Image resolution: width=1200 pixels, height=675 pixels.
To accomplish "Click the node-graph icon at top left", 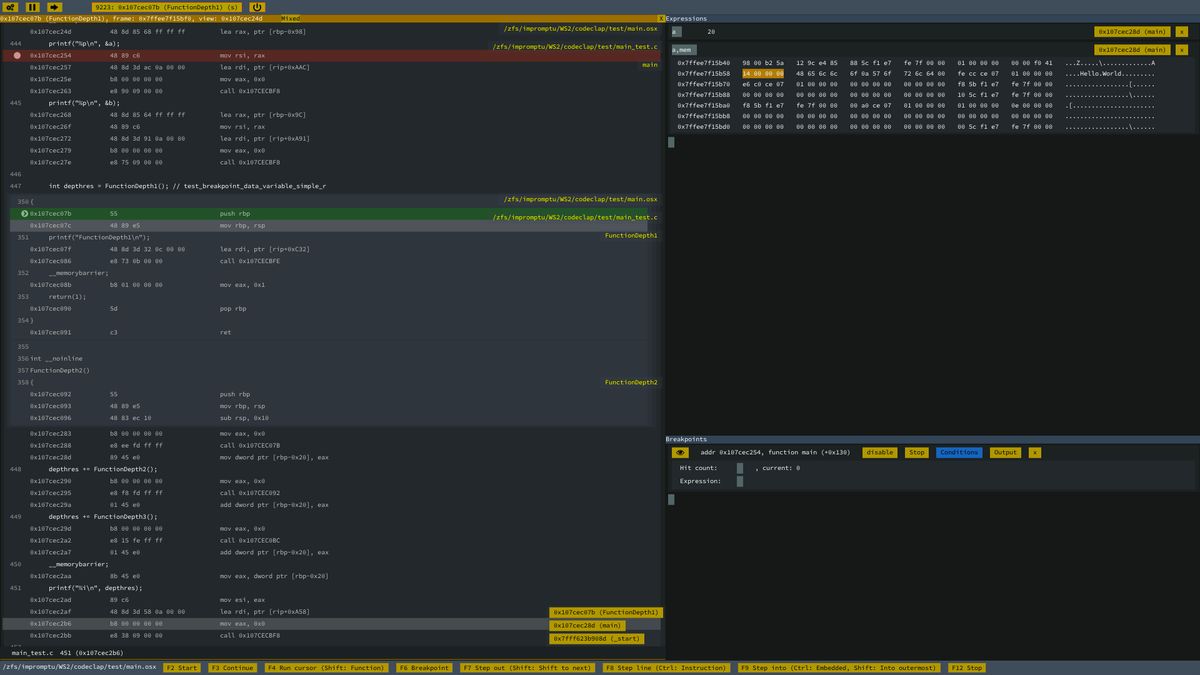I will point(10,8).
